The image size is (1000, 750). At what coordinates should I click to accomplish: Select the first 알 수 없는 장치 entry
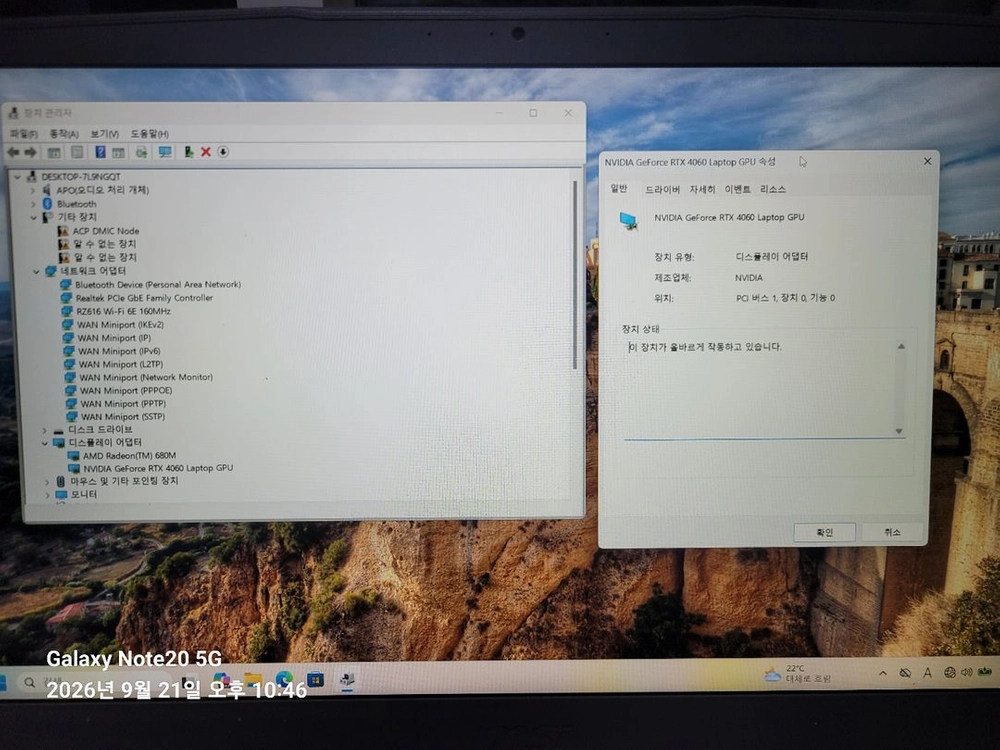click(98, 244)
